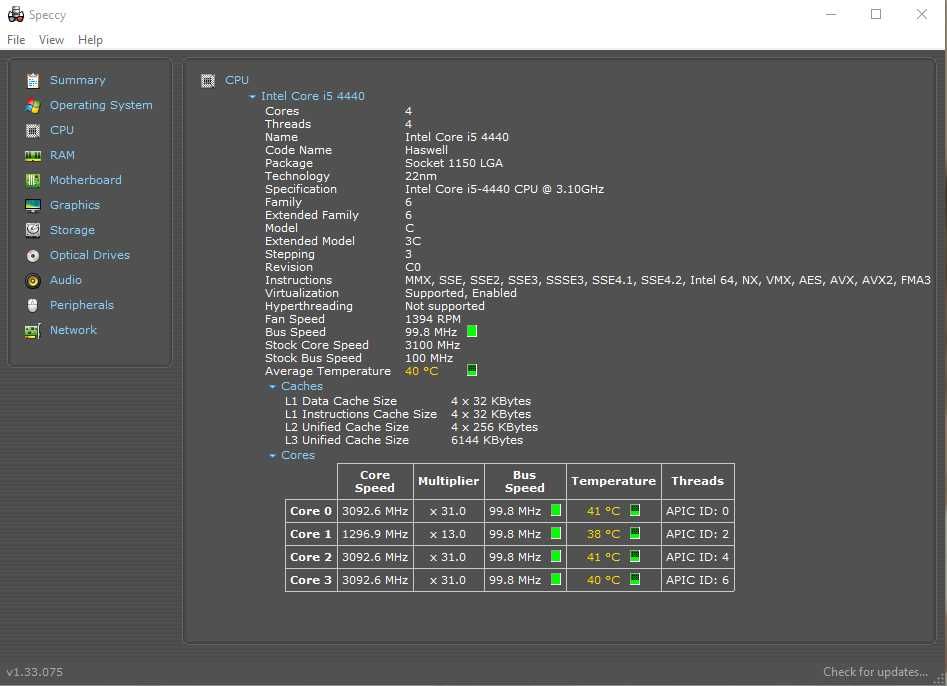Click the Graphics monitor icon
The width and height of the screenshot is (947, 686).
[x=33, y=205]
